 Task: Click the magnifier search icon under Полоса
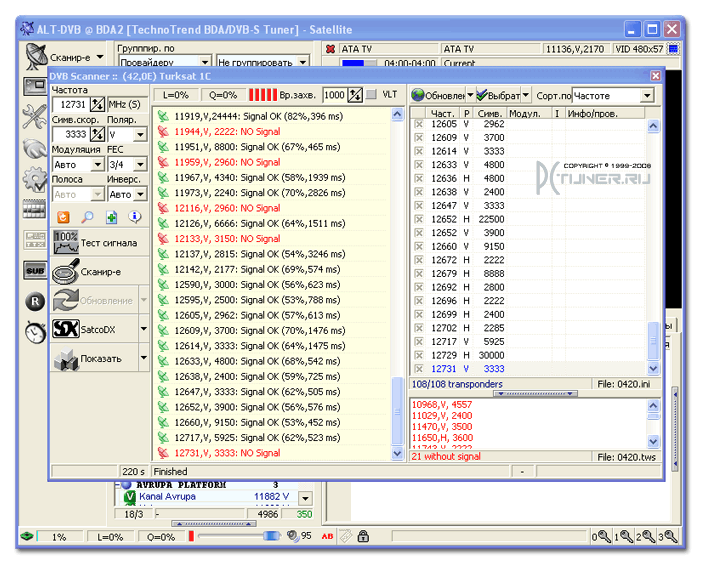click(87, 217)
